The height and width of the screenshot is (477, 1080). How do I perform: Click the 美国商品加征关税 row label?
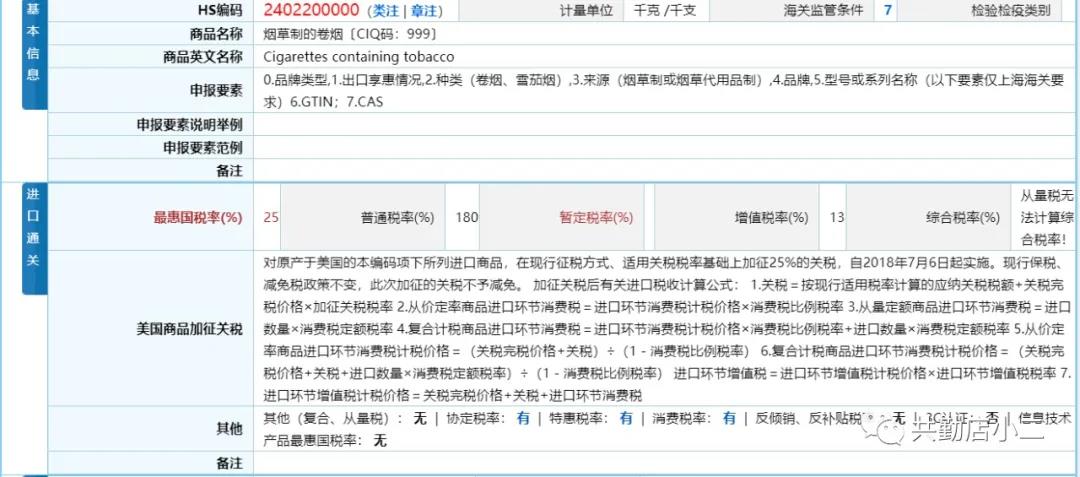(189, 327)
